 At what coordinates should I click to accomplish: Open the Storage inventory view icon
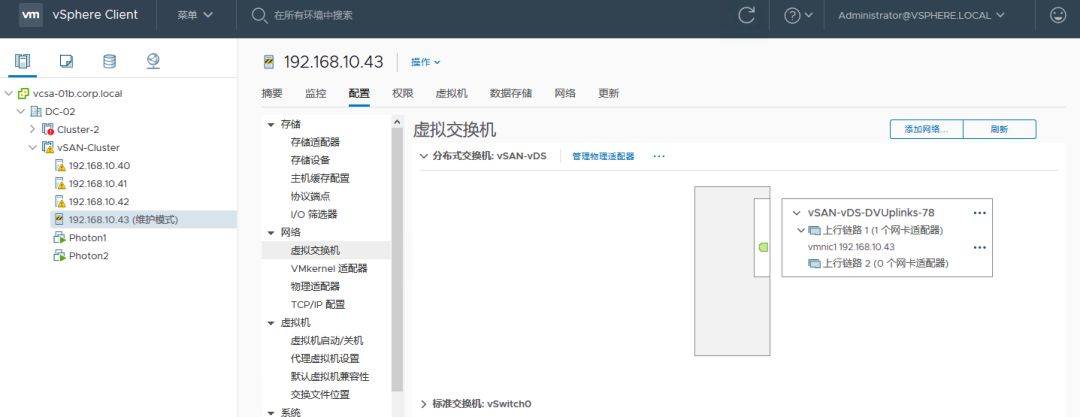[x=109, y=62]
